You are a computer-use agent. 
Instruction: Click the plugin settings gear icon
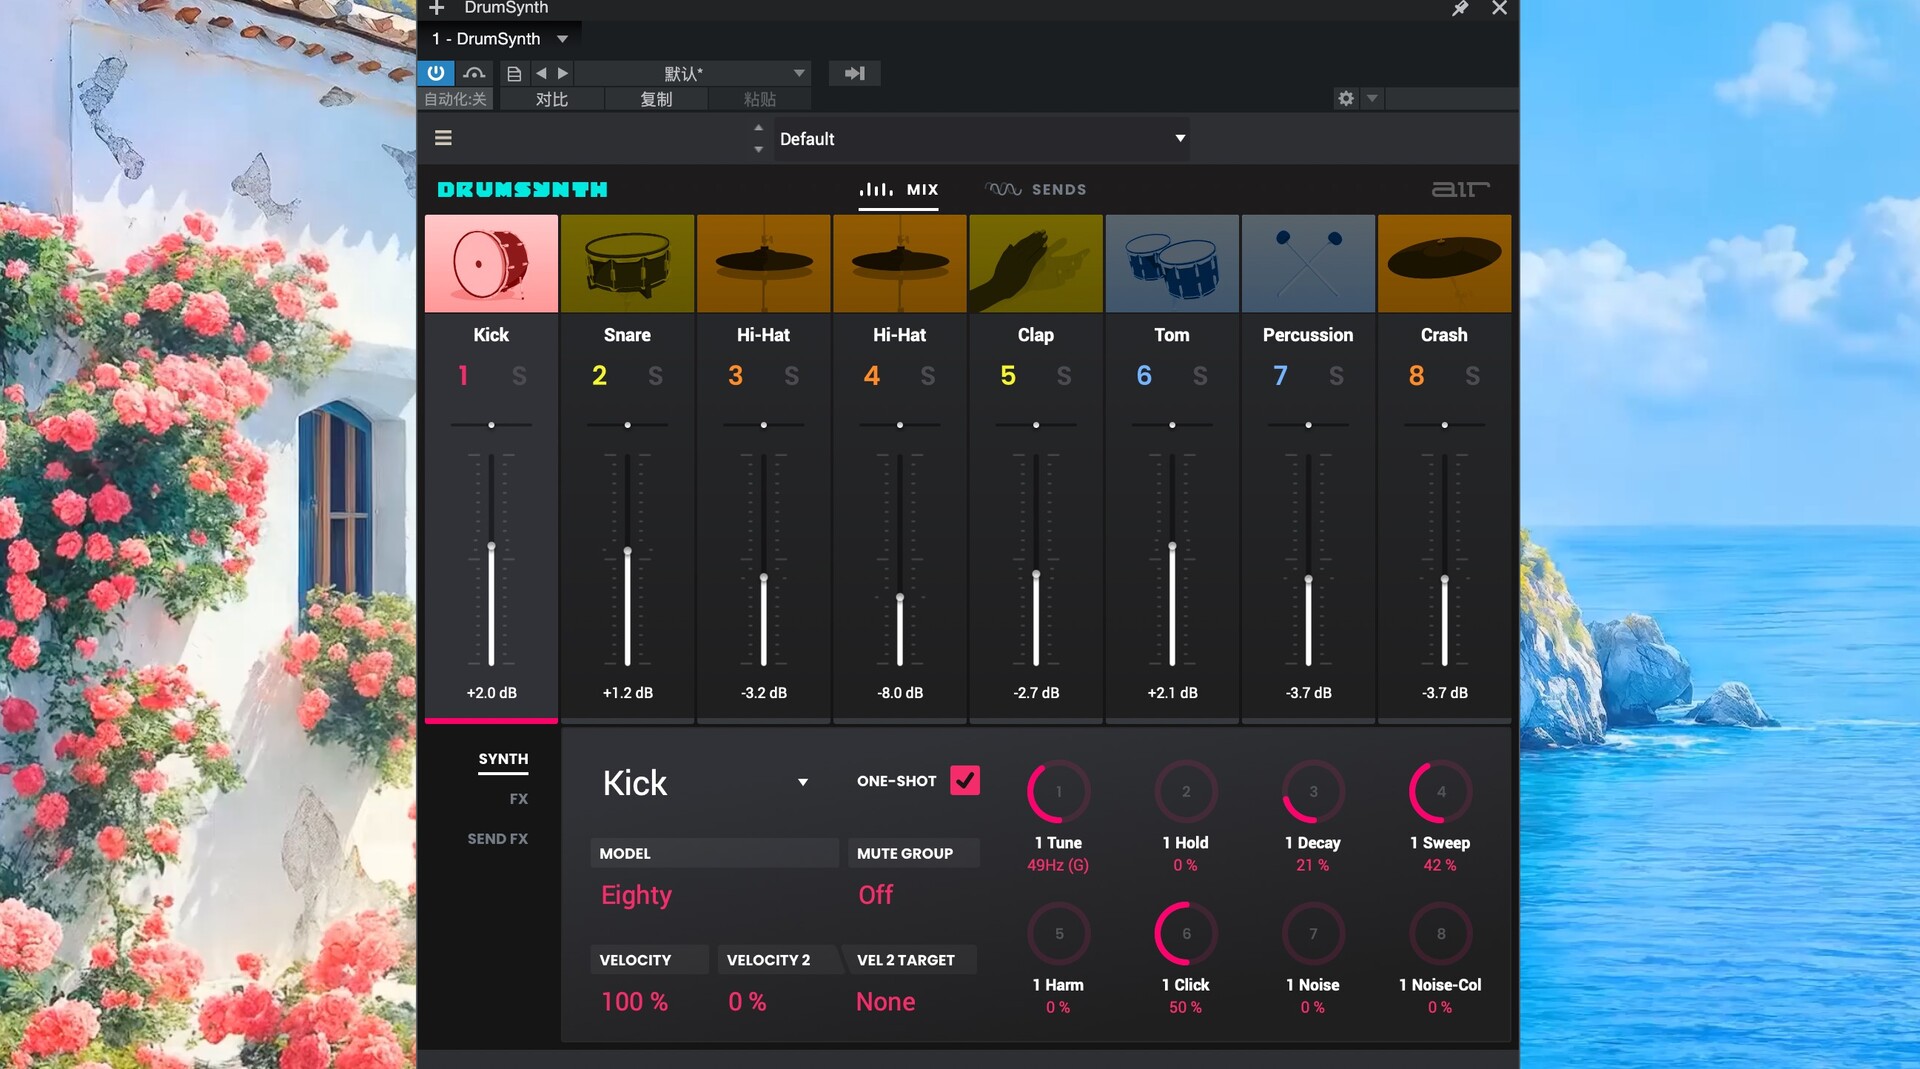point(1345,98)
